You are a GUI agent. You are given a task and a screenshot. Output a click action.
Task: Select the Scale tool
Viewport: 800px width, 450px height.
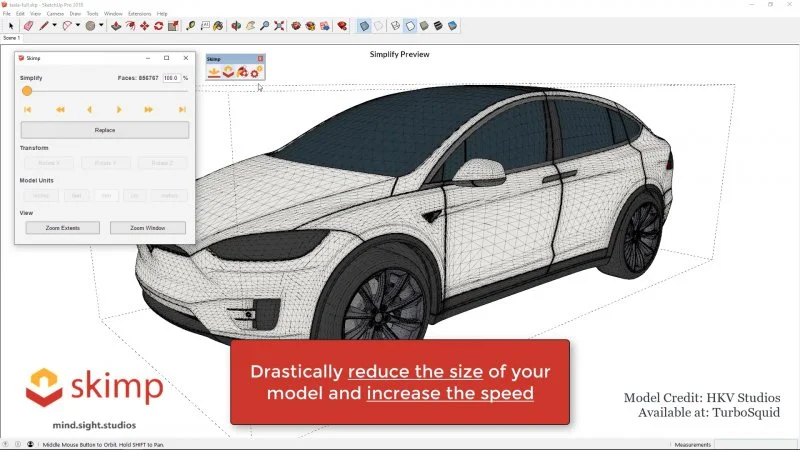tap(173, 26)
